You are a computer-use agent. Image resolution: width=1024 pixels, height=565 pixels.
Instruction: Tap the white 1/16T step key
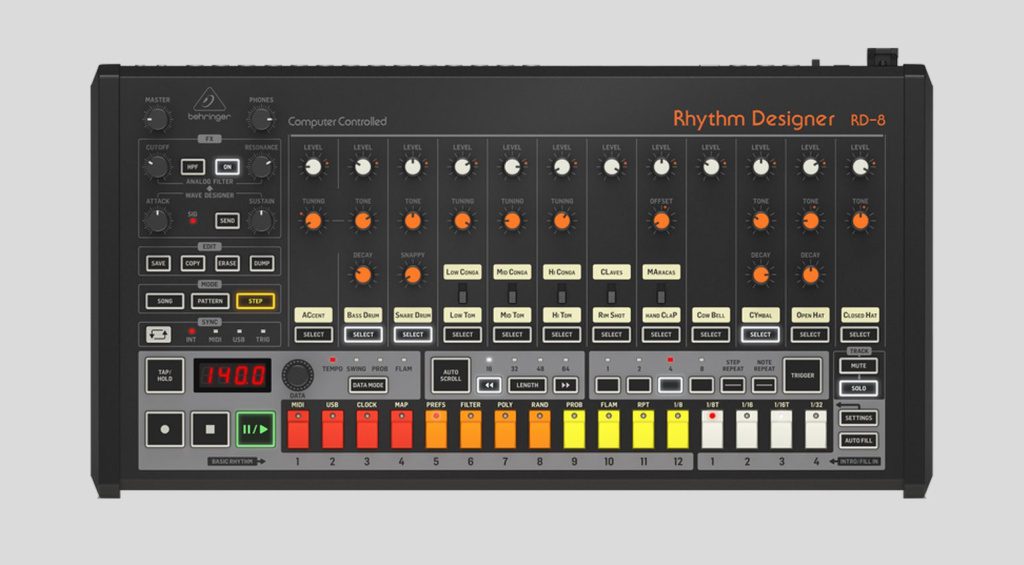tap(782, 429)
